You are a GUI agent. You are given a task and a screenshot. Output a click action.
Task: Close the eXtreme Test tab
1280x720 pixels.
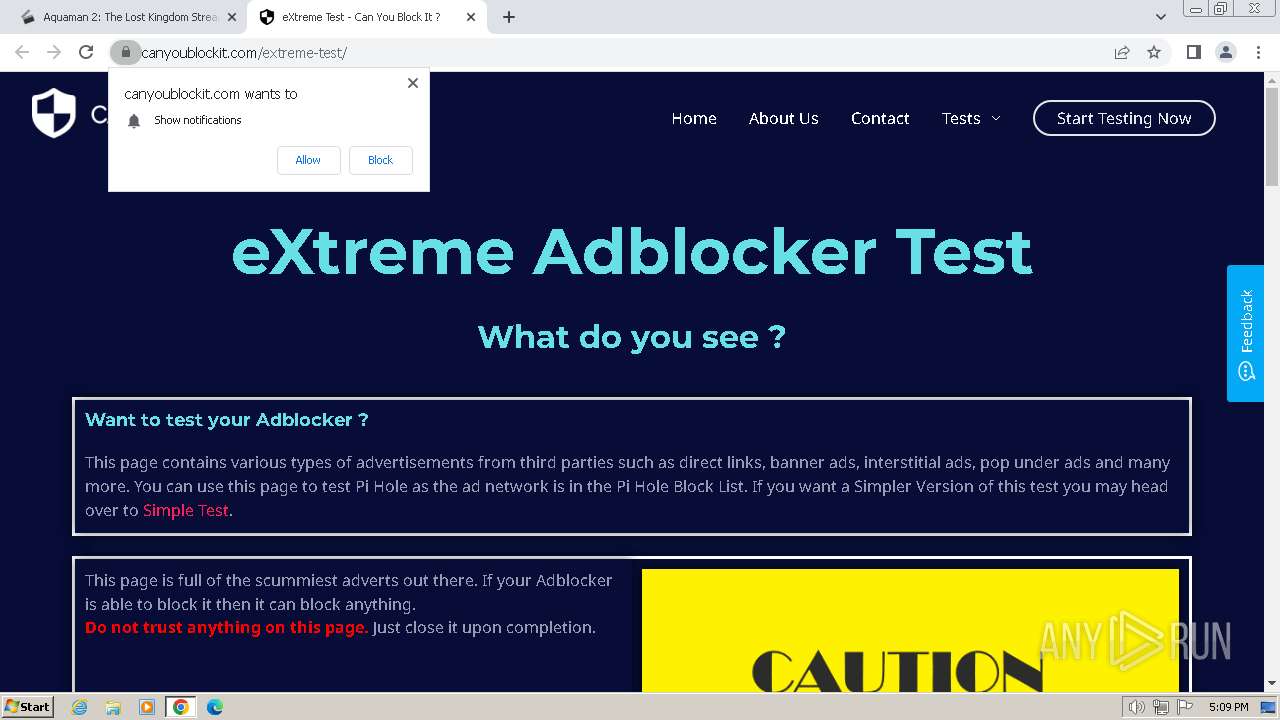point(471,17)
